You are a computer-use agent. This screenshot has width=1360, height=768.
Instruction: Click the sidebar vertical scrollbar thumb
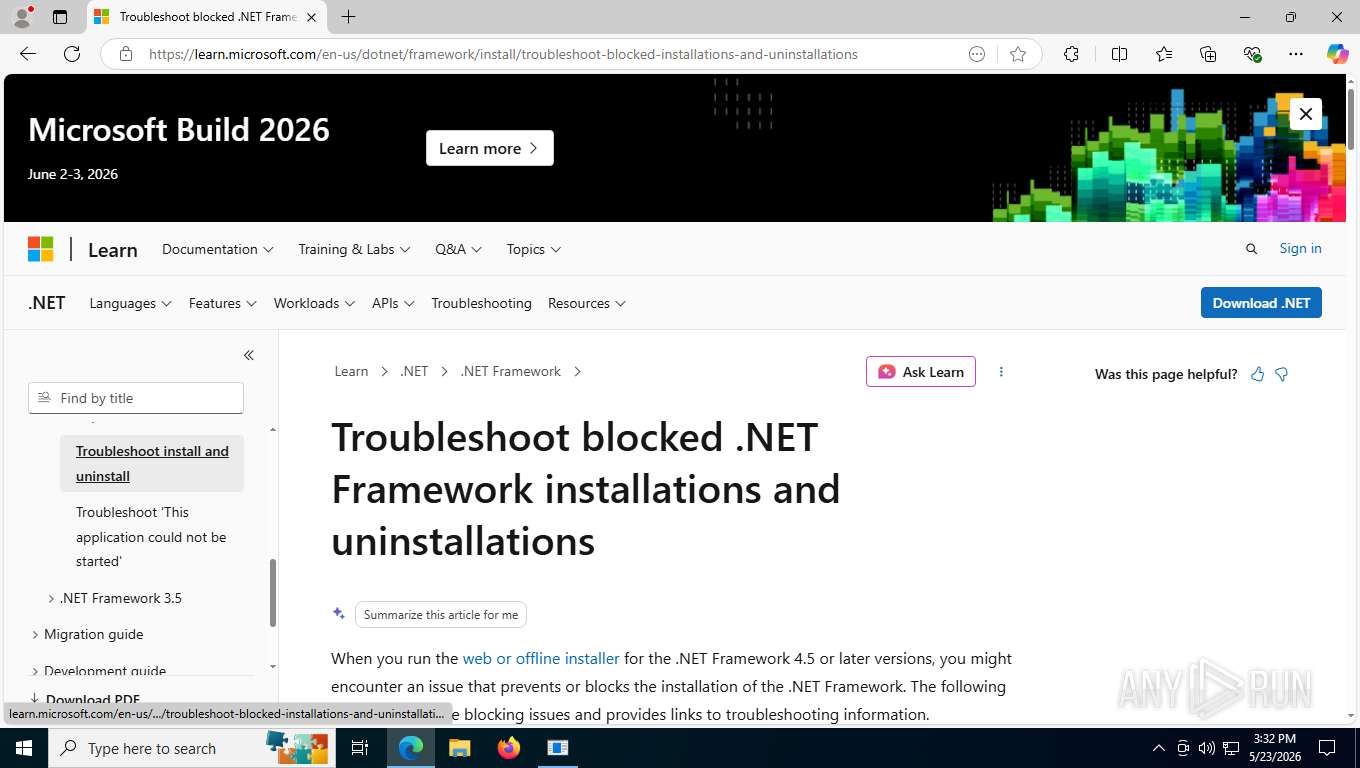tap(272, 592)
